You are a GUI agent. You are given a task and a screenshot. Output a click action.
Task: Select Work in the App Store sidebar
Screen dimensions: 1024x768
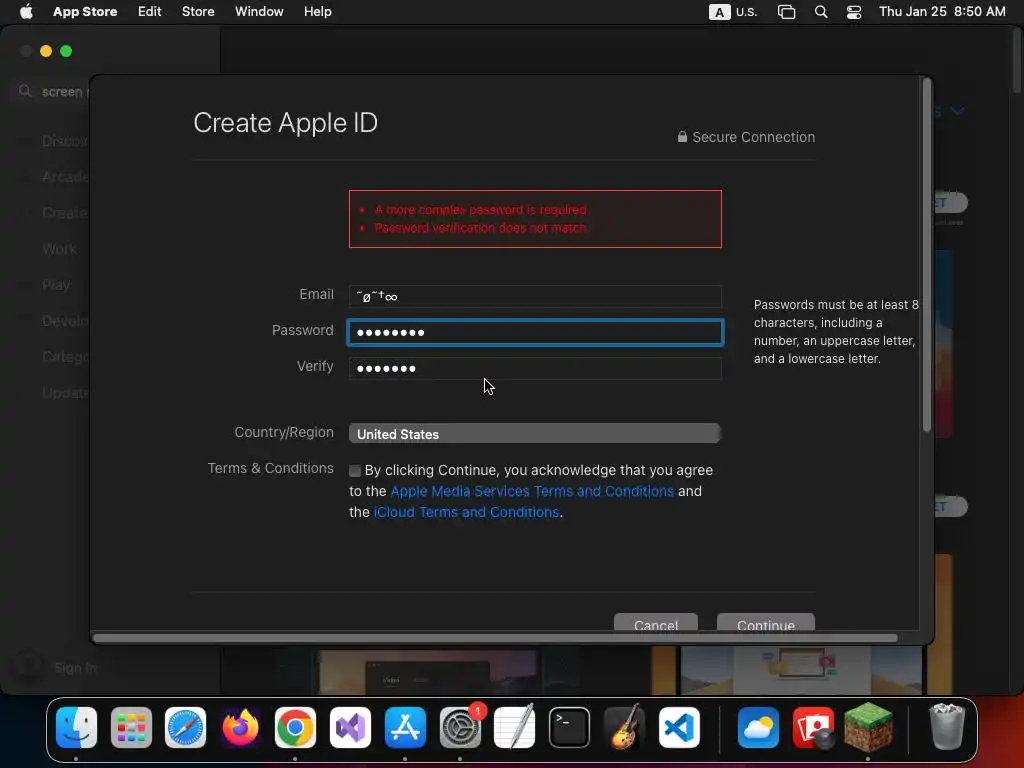tap(59, 249)
